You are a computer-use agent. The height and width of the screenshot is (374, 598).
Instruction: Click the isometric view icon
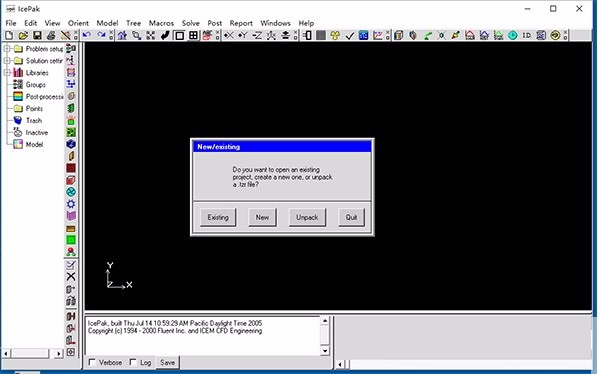tap(271, 35)
